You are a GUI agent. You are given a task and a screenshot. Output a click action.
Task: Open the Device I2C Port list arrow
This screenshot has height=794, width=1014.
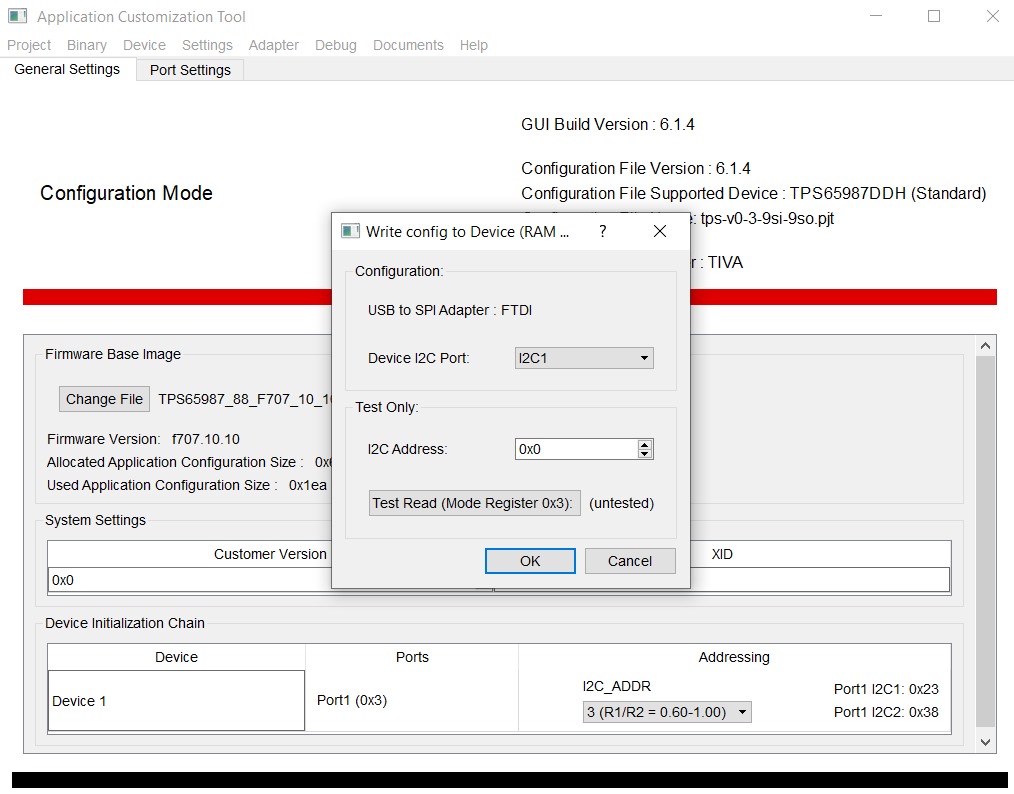point(645,357)
